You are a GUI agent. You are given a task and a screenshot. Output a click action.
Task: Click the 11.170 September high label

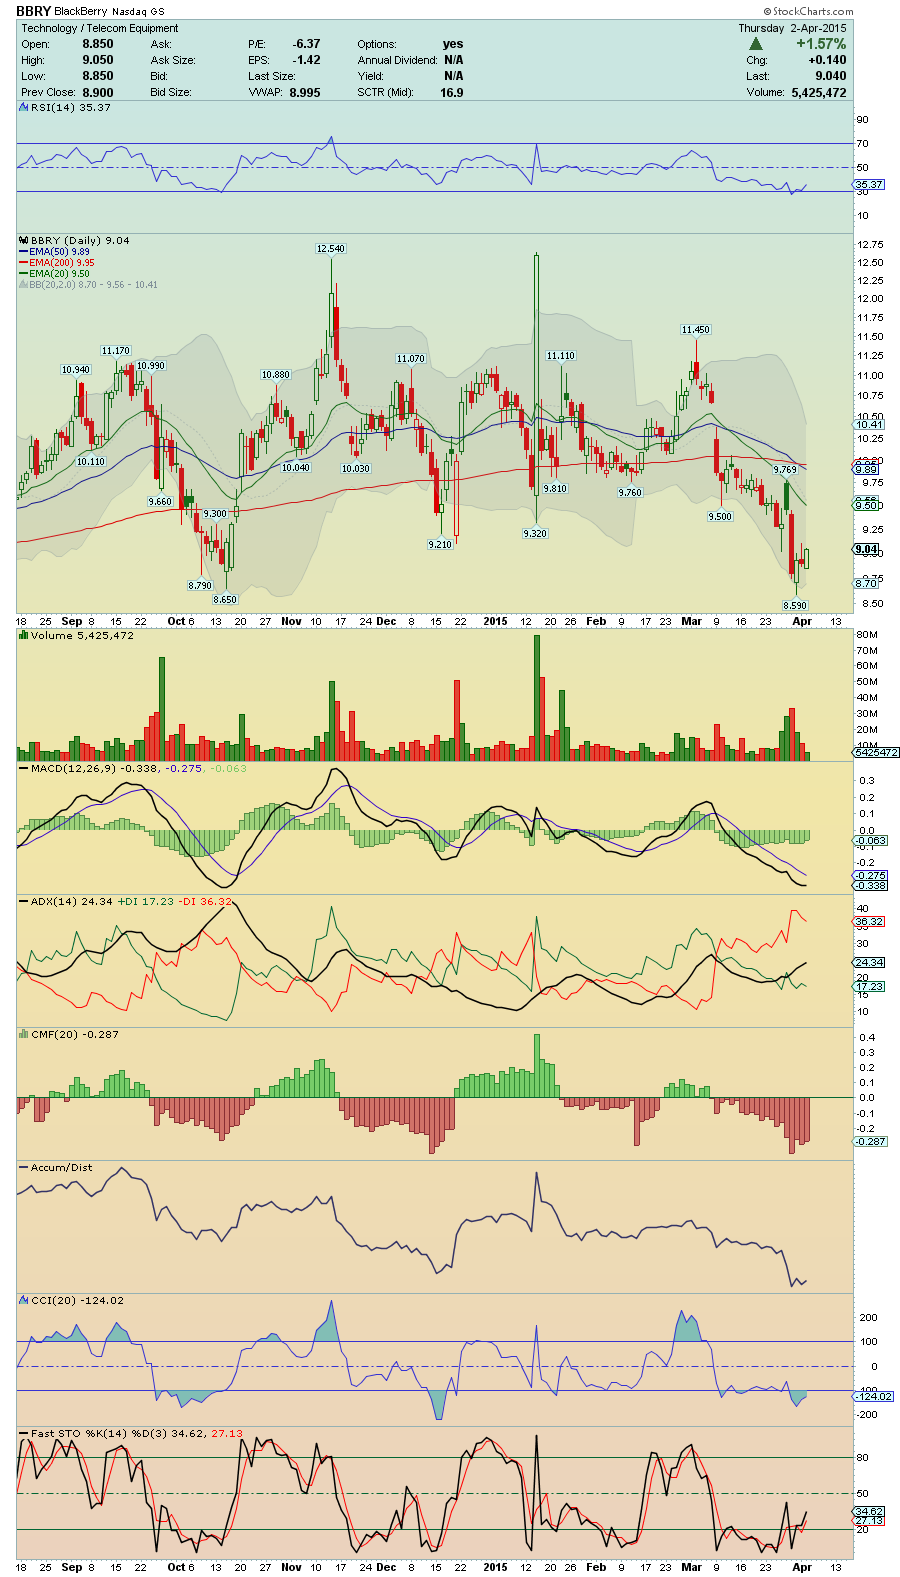pos(115,351)
